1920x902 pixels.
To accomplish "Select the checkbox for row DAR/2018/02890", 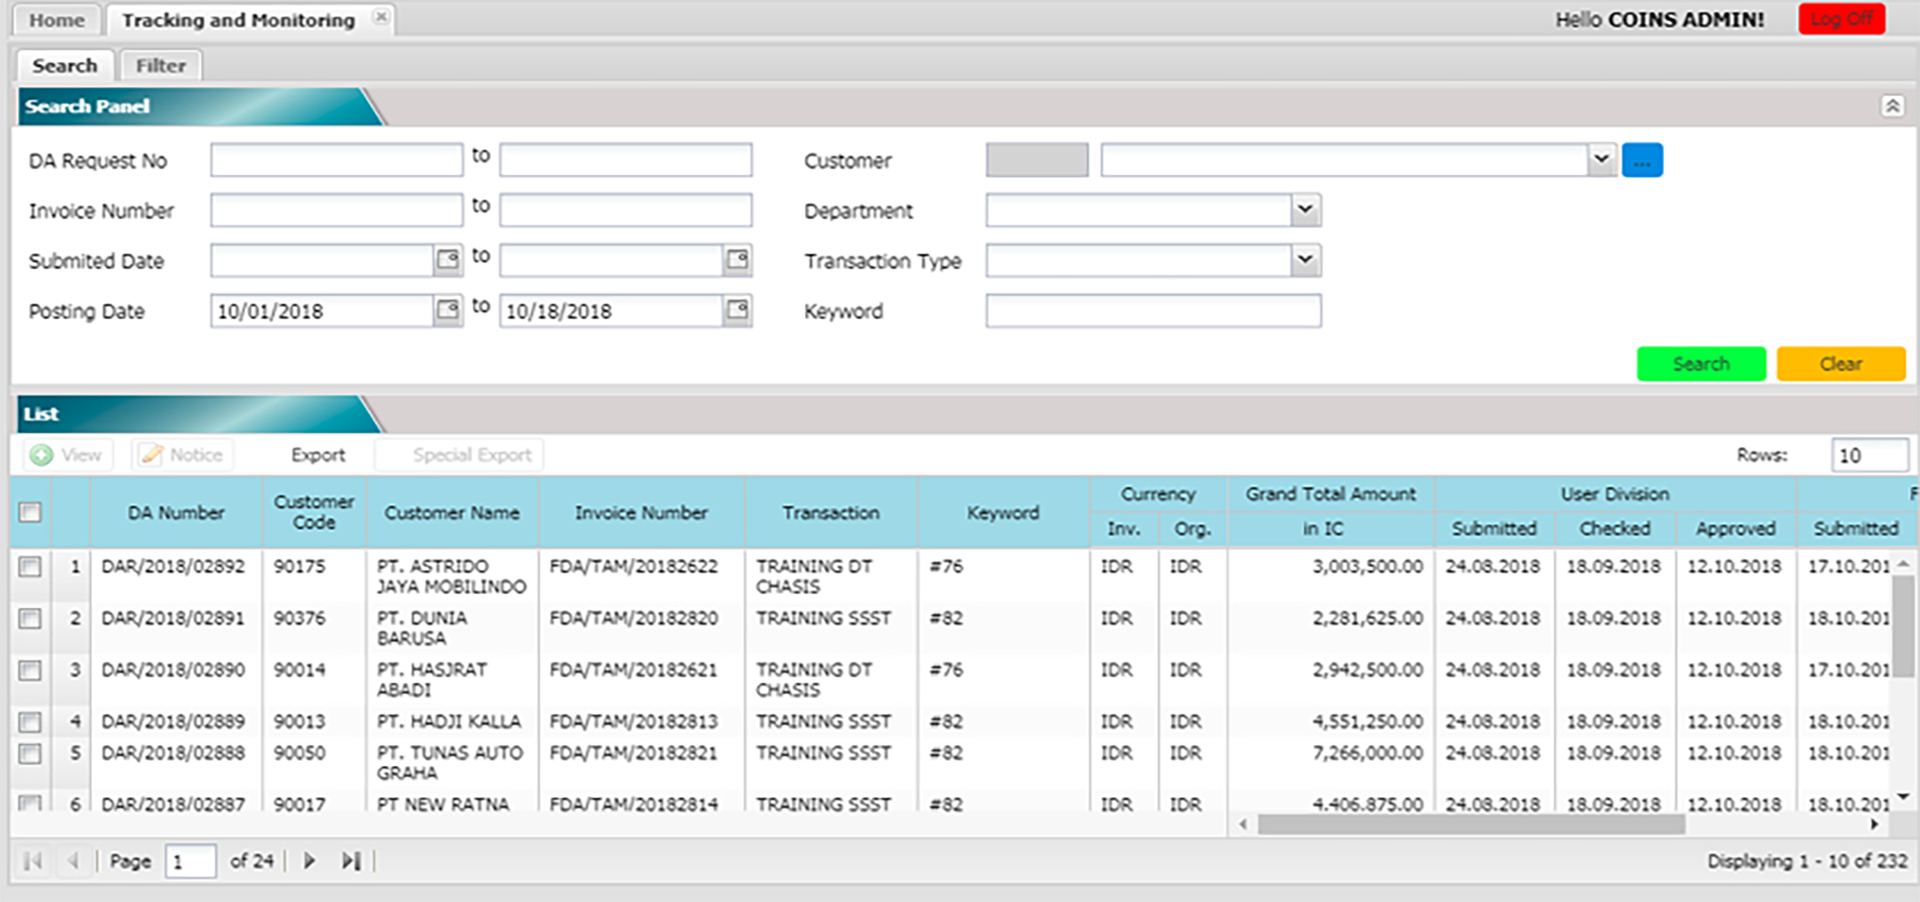I will coord(30,670).
